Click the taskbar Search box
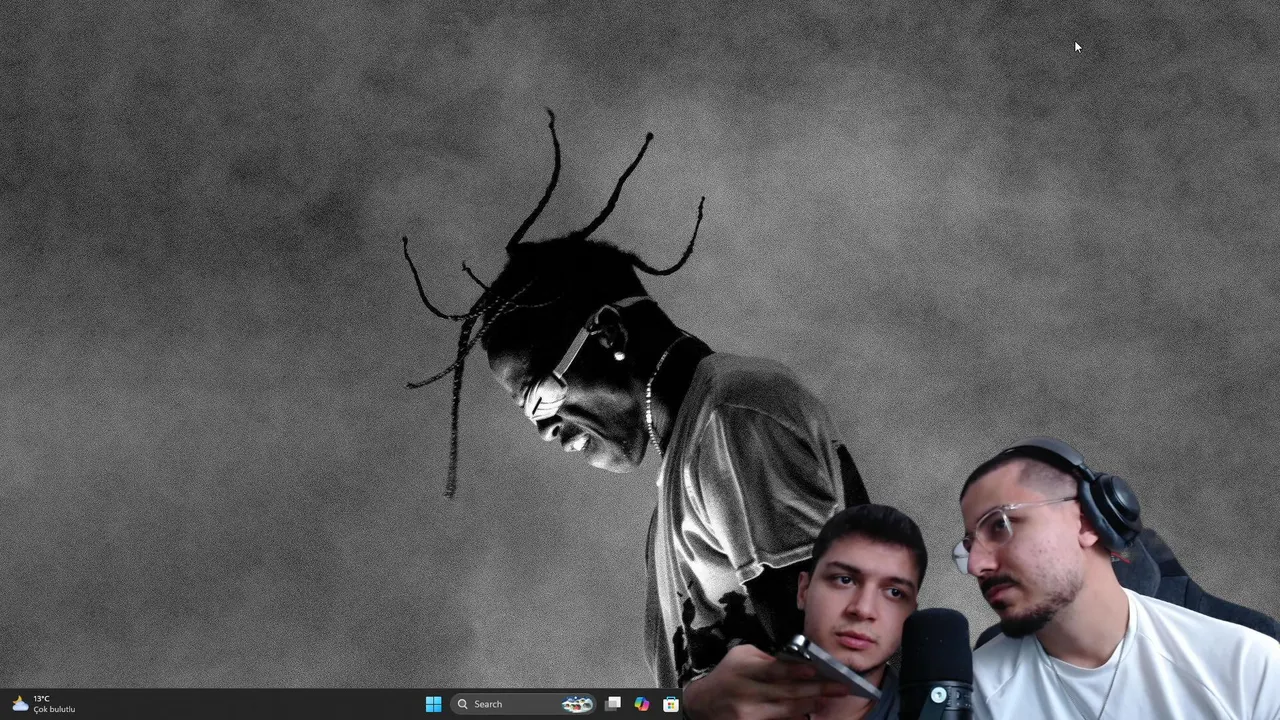 click(x=523, y=704)
